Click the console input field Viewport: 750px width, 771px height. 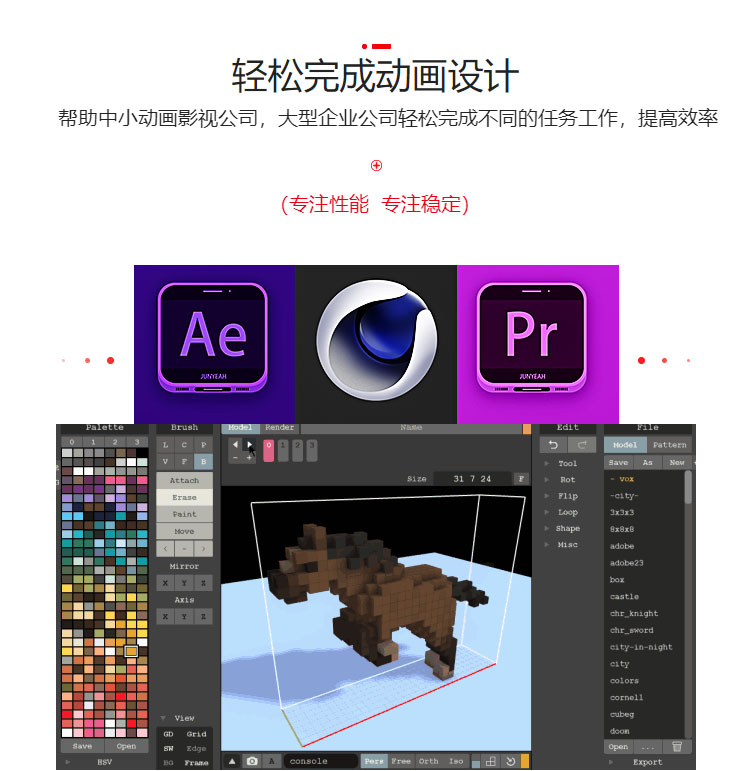pyautogui.click(x=320, y=761)
